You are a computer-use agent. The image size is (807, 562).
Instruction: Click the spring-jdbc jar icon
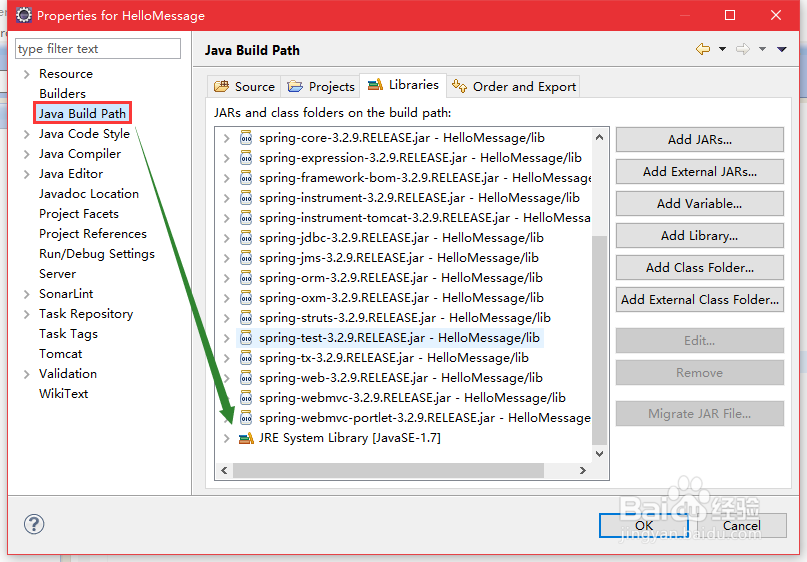coord(246,238)
